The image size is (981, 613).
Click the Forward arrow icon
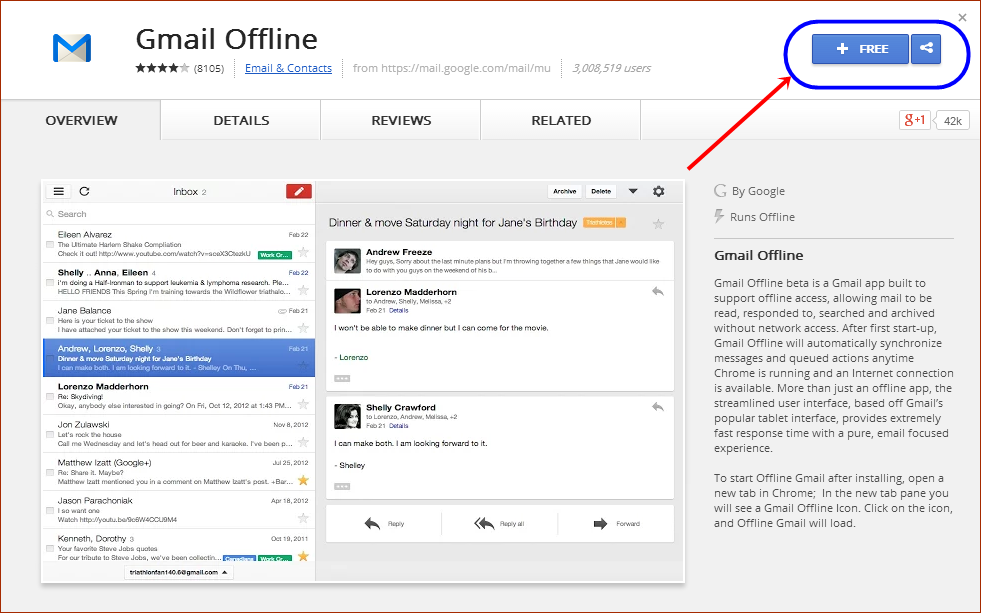point(601,524)
